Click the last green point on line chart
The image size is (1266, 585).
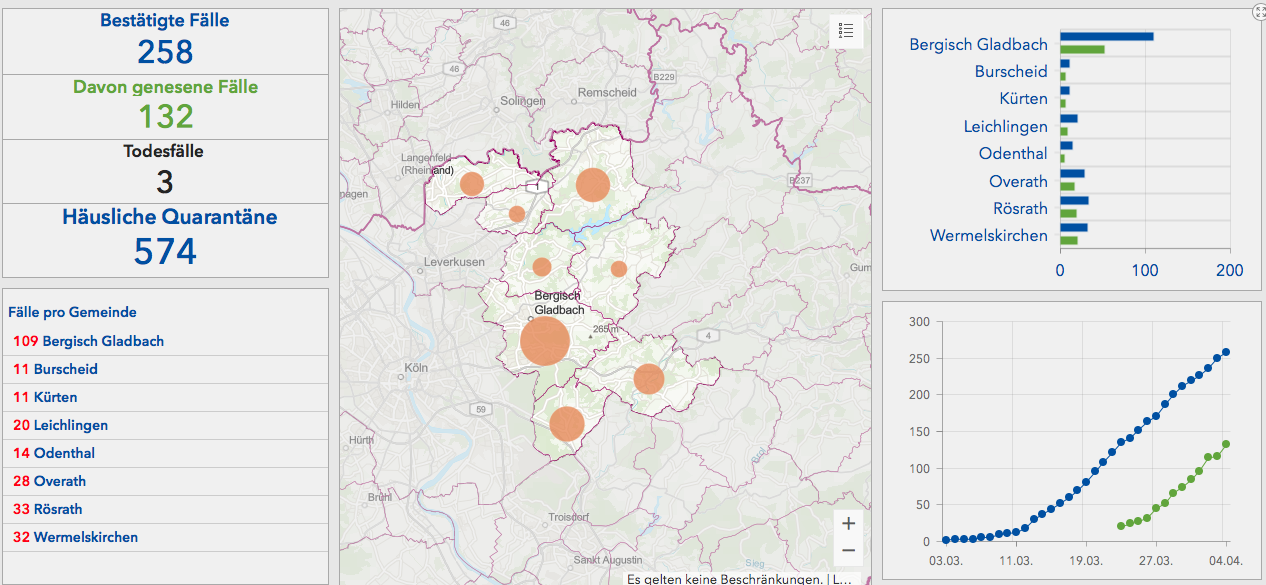[1226, 444]
